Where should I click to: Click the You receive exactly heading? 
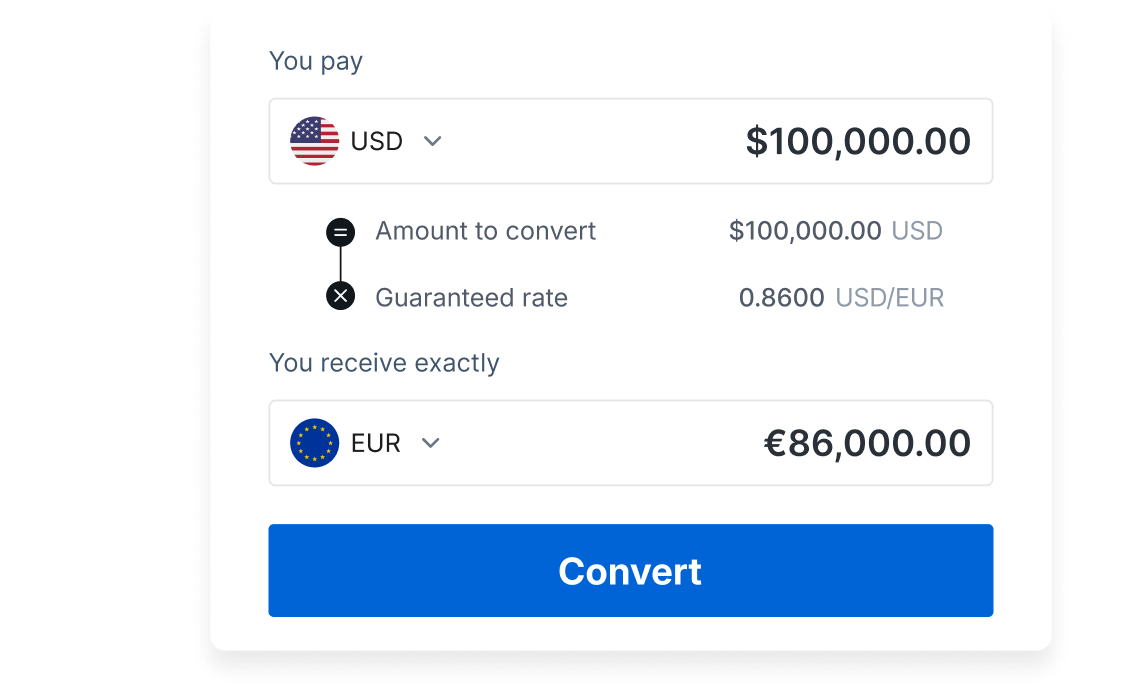384,362
